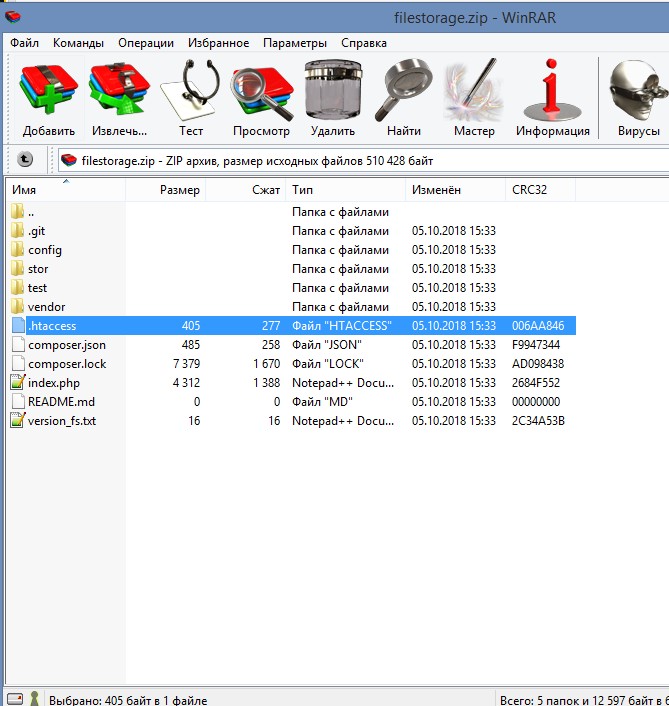Click the .htaccess file icon
This screenshot has width=669, height=706.
pyautogui.click(x=18, y=326)
